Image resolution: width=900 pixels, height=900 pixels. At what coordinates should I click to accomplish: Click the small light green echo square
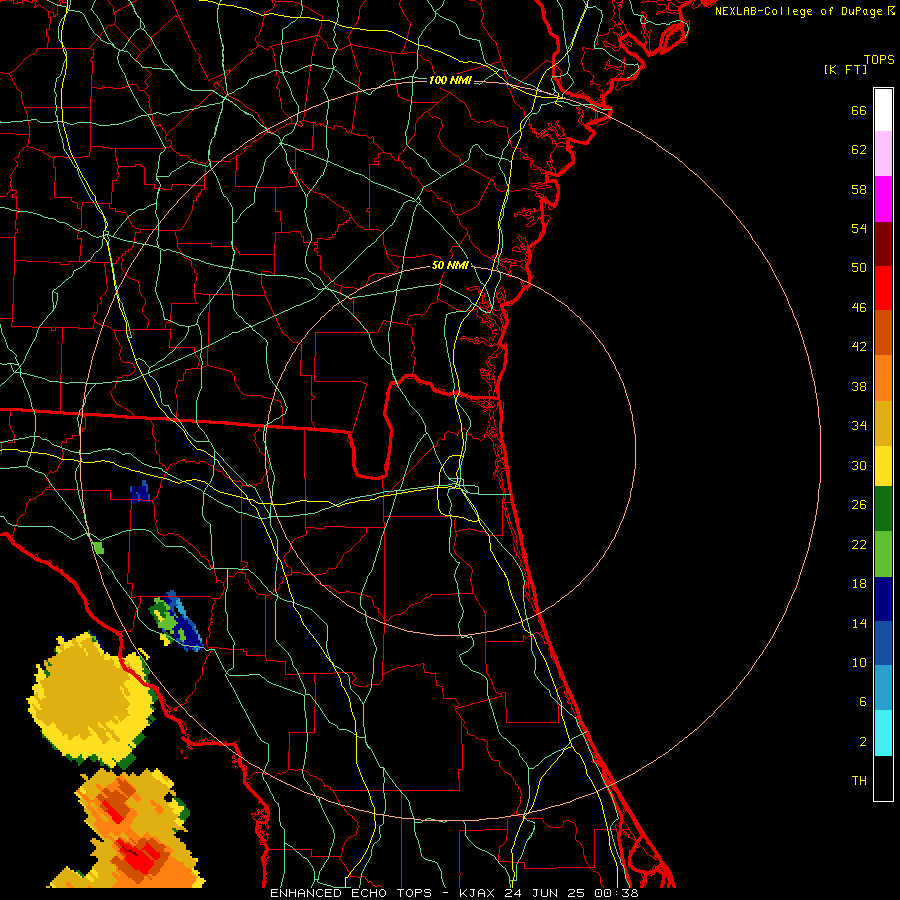(98, 548)
